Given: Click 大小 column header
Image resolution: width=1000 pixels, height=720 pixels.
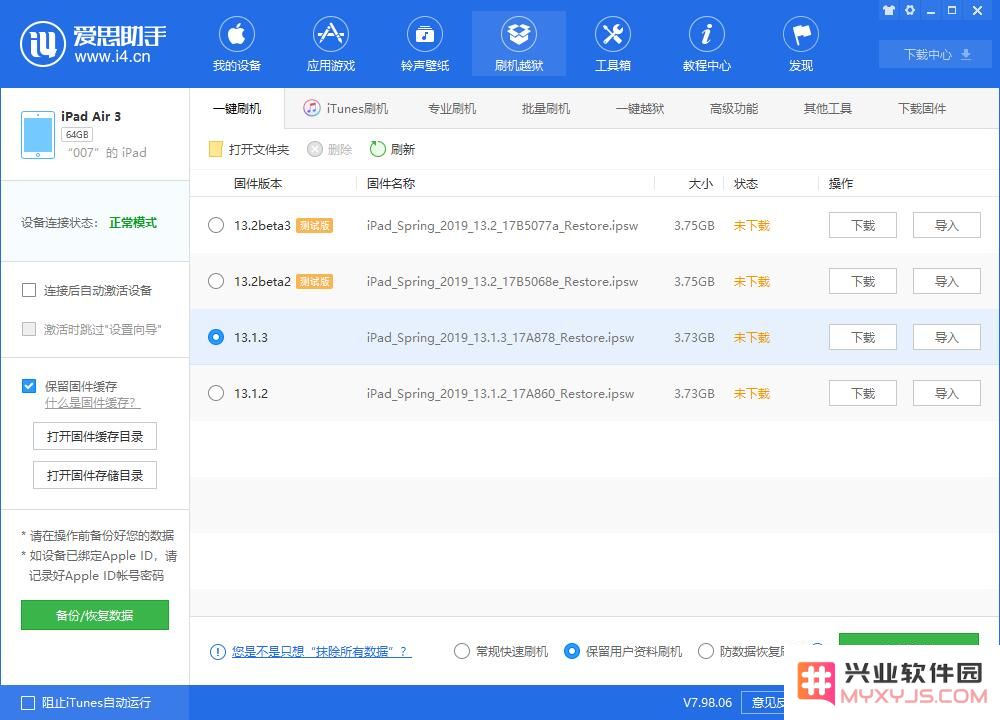Looking at the screenshot, I should point(700,184).
